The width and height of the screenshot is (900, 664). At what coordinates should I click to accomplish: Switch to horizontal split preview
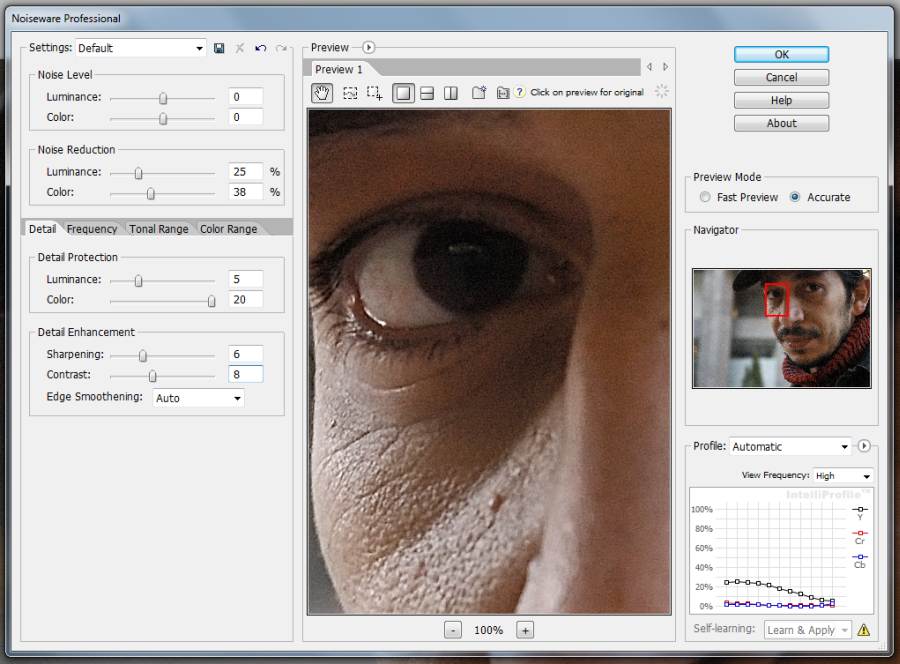click(x=427, y=93)
